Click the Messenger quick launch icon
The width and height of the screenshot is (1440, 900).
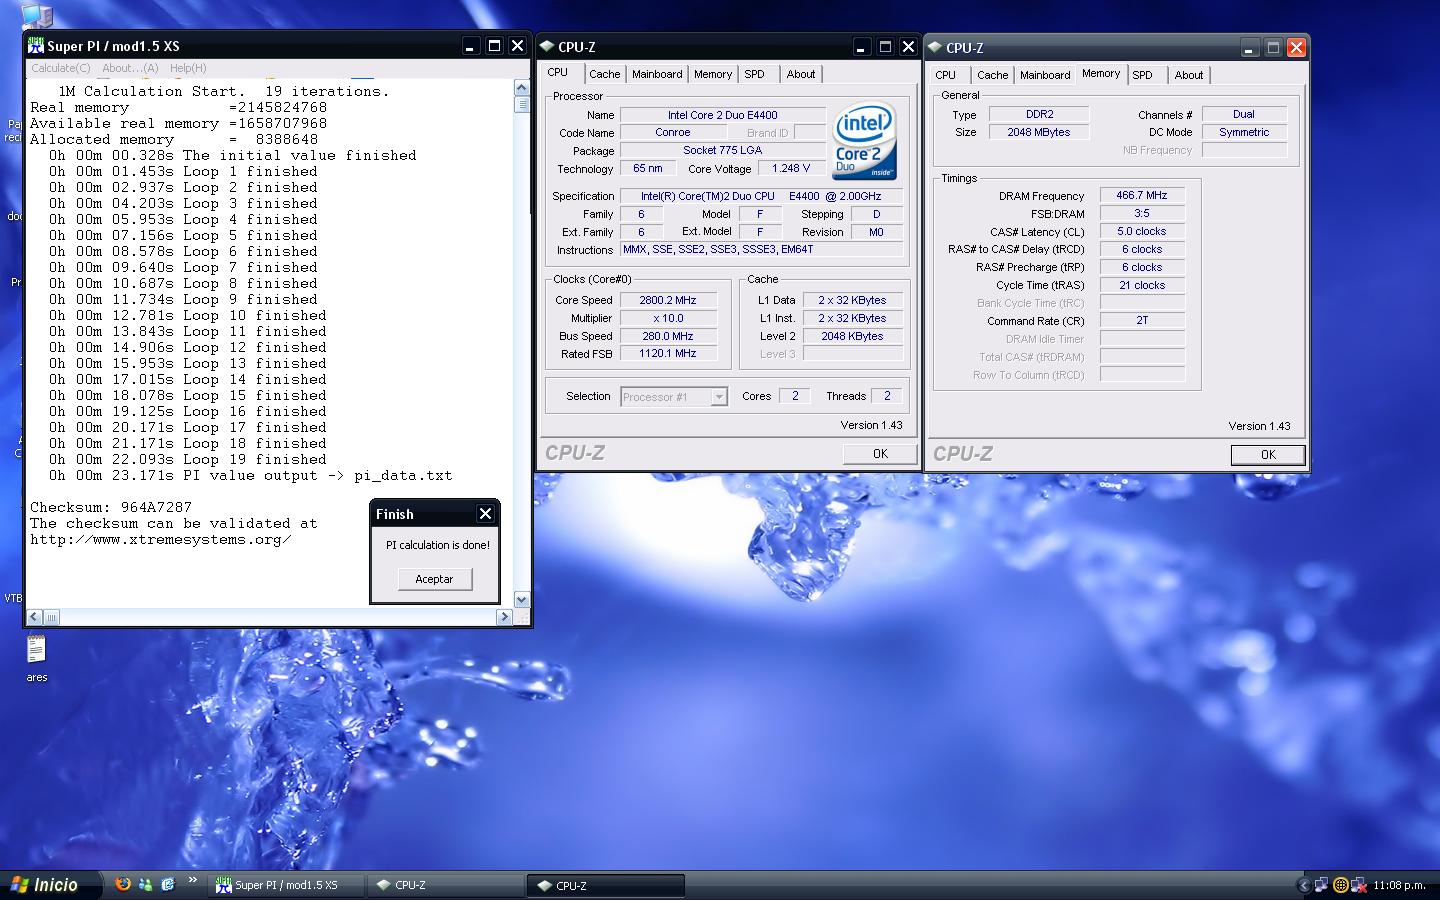tap(146, 884)
